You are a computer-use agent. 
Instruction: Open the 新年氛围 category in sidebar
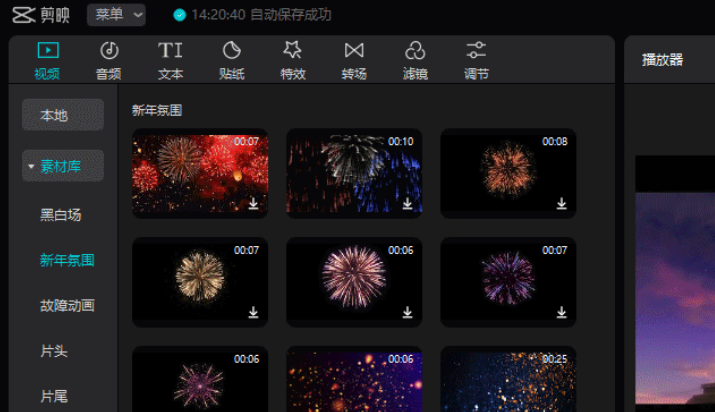coord(67,260)
